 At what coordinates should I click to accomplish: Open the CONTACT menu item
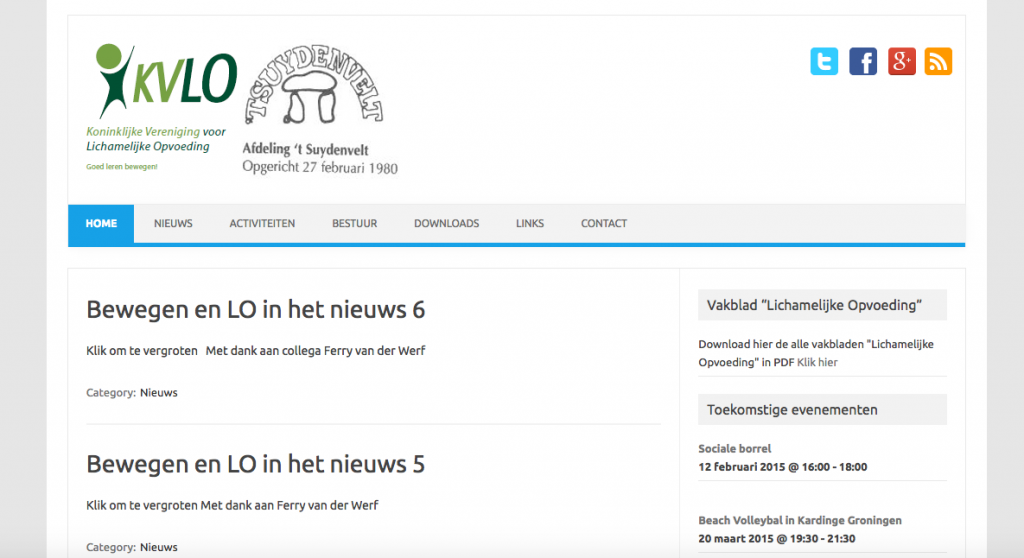point(604,223)
